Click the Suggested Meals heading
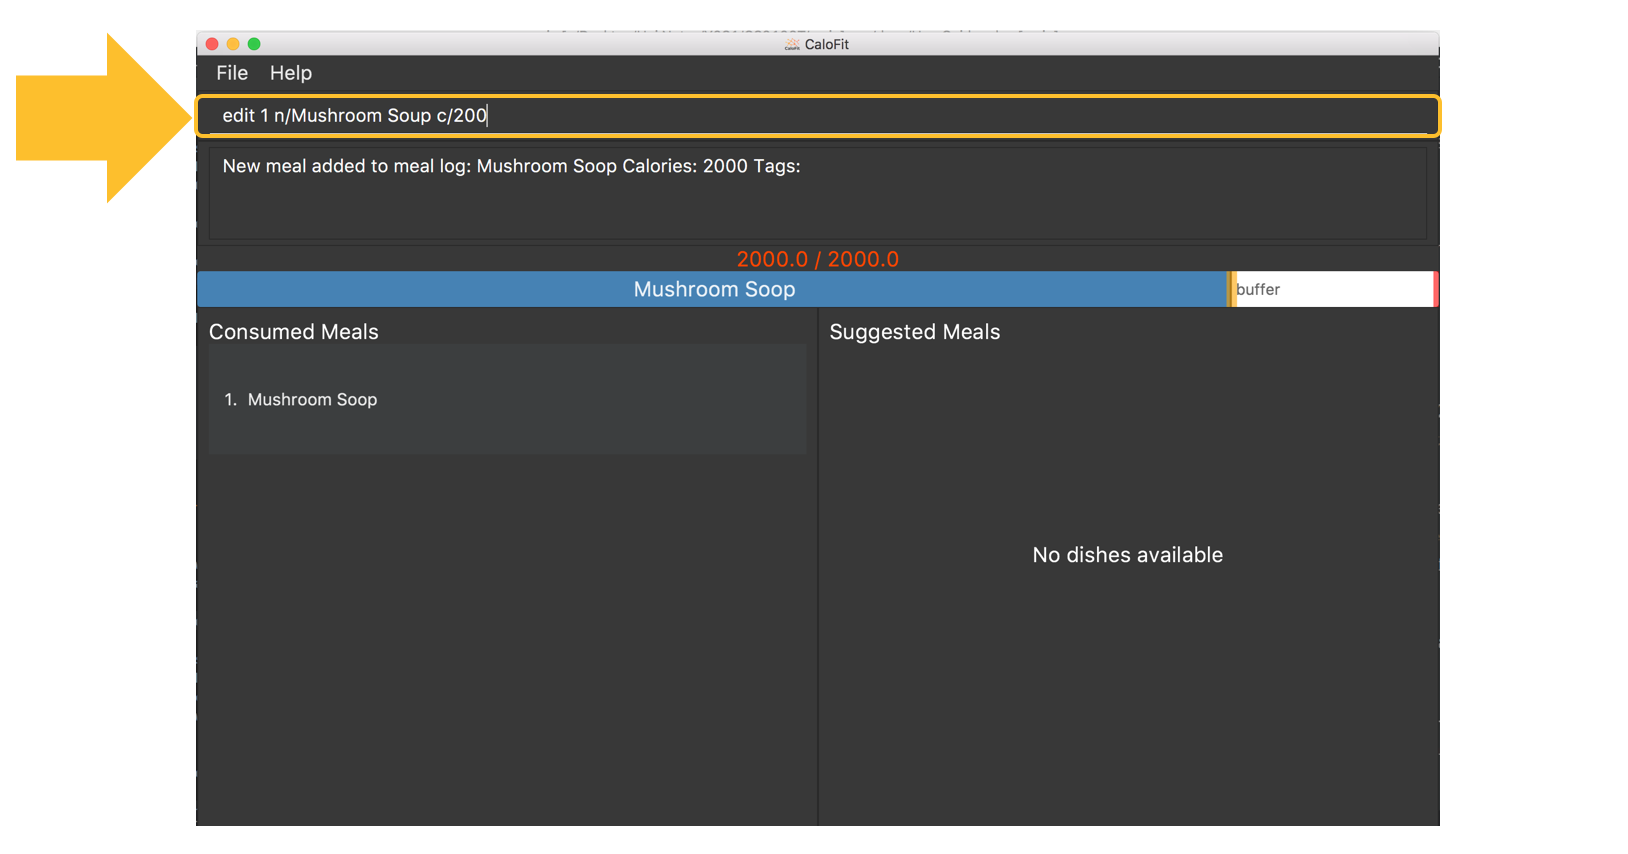 915,332
